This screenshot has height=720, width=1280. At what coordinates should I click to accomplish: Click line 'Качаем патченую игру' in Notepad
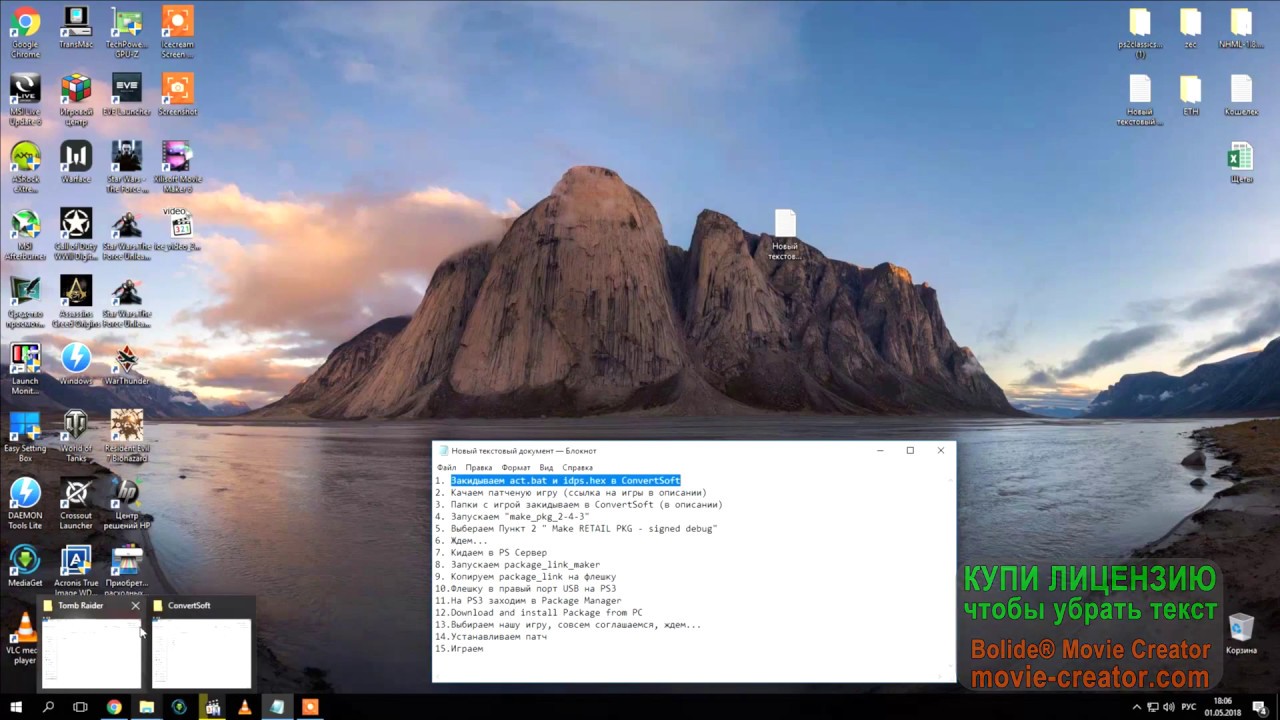tap(578, 492)
